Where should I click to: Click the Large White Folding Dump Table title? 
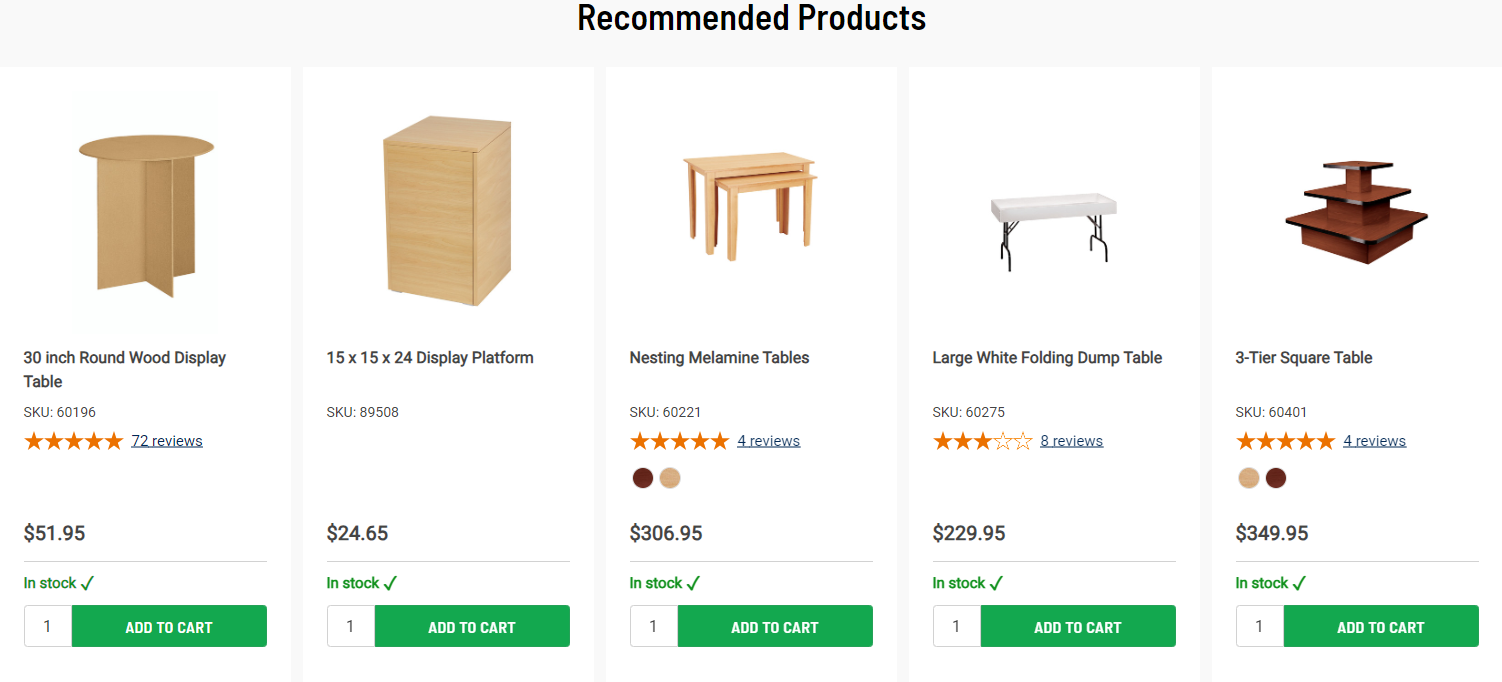(x=1047, y=358)
